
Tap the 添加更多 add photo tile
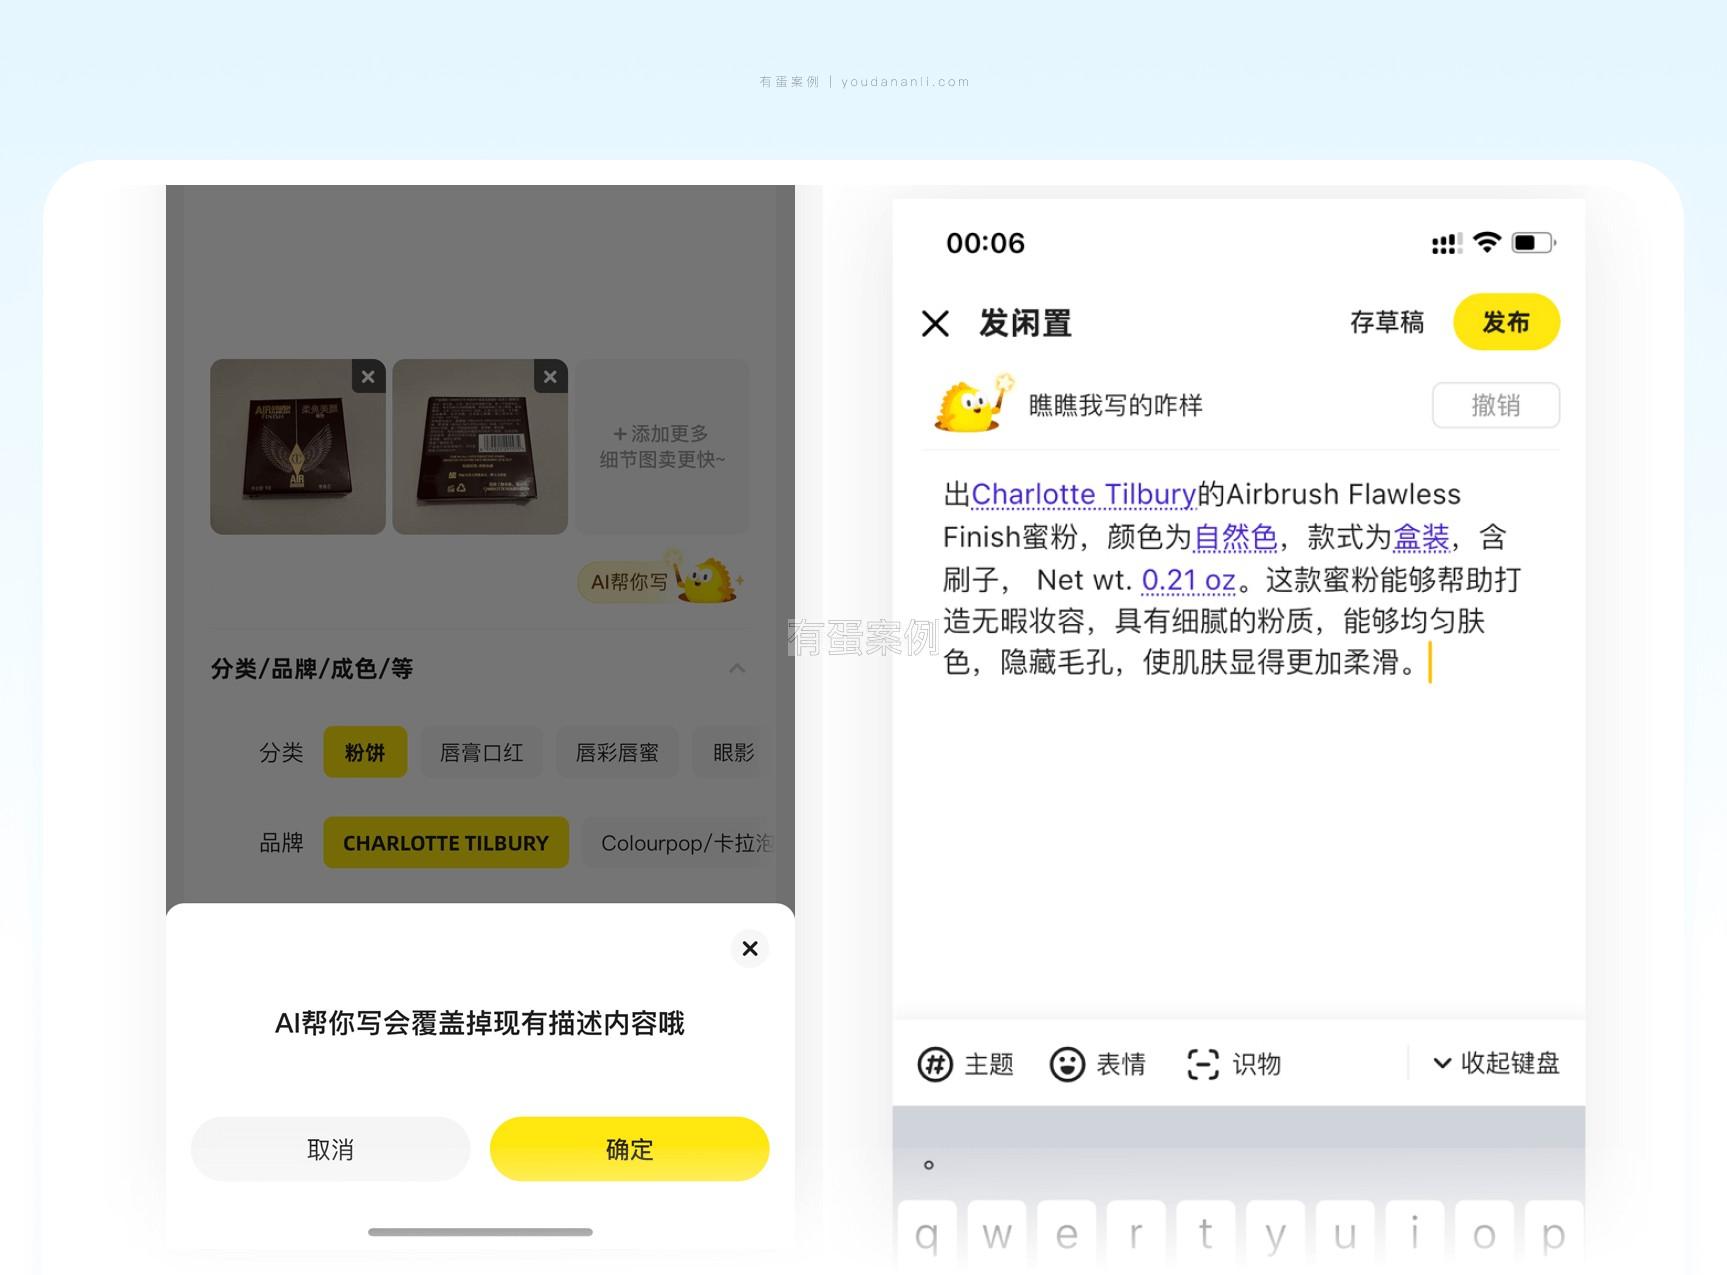(x=662, y=446)
